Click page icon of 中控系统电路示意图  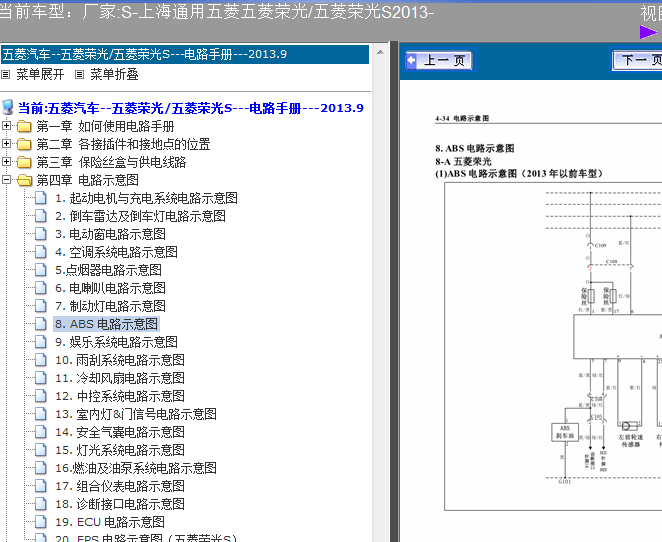[x=41, y=396]
